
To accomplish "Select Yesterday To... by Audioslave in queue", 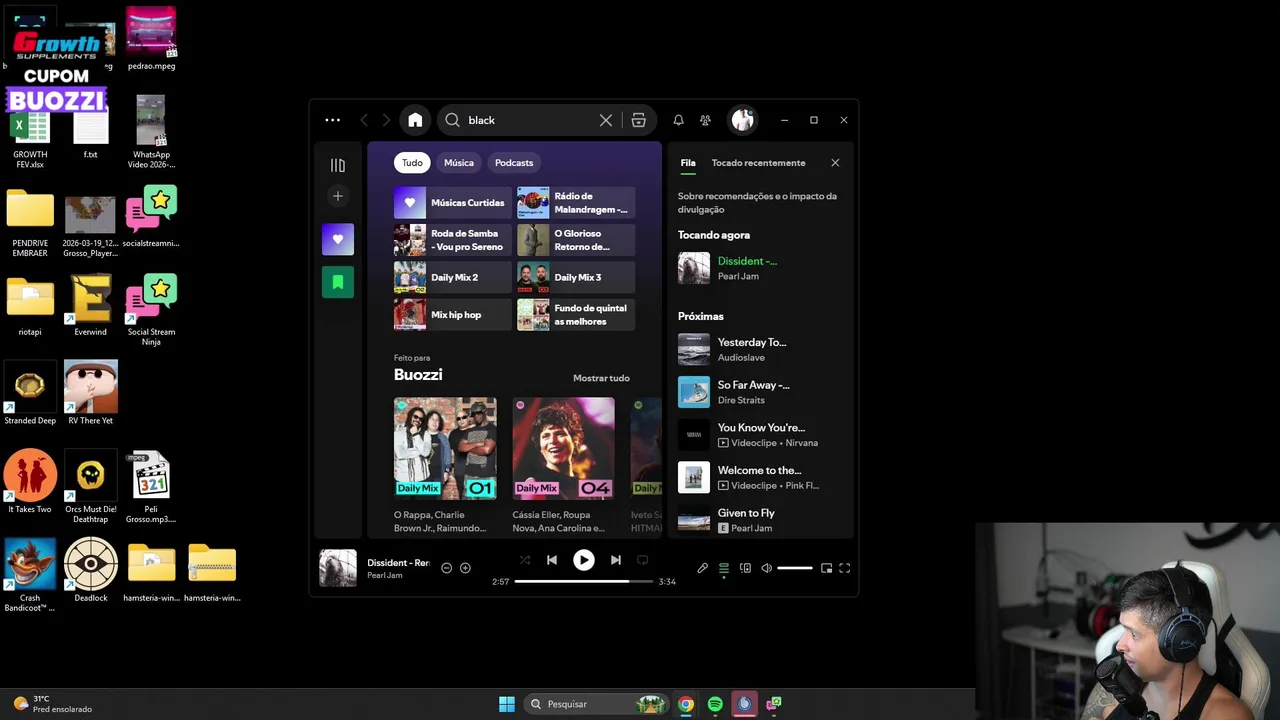I will 760,349.
